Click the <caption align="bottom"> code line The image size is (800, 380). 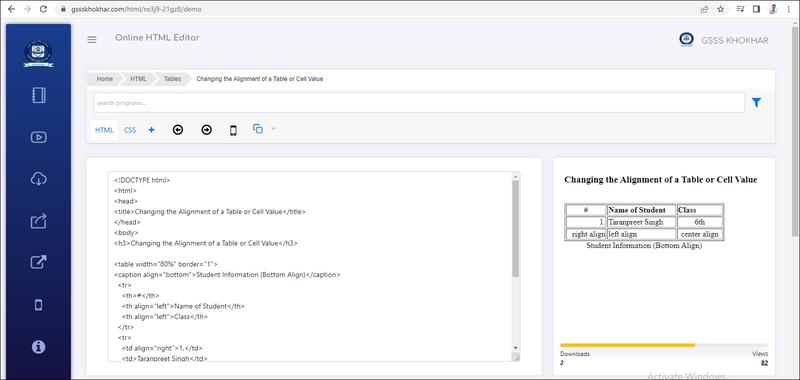227,274
